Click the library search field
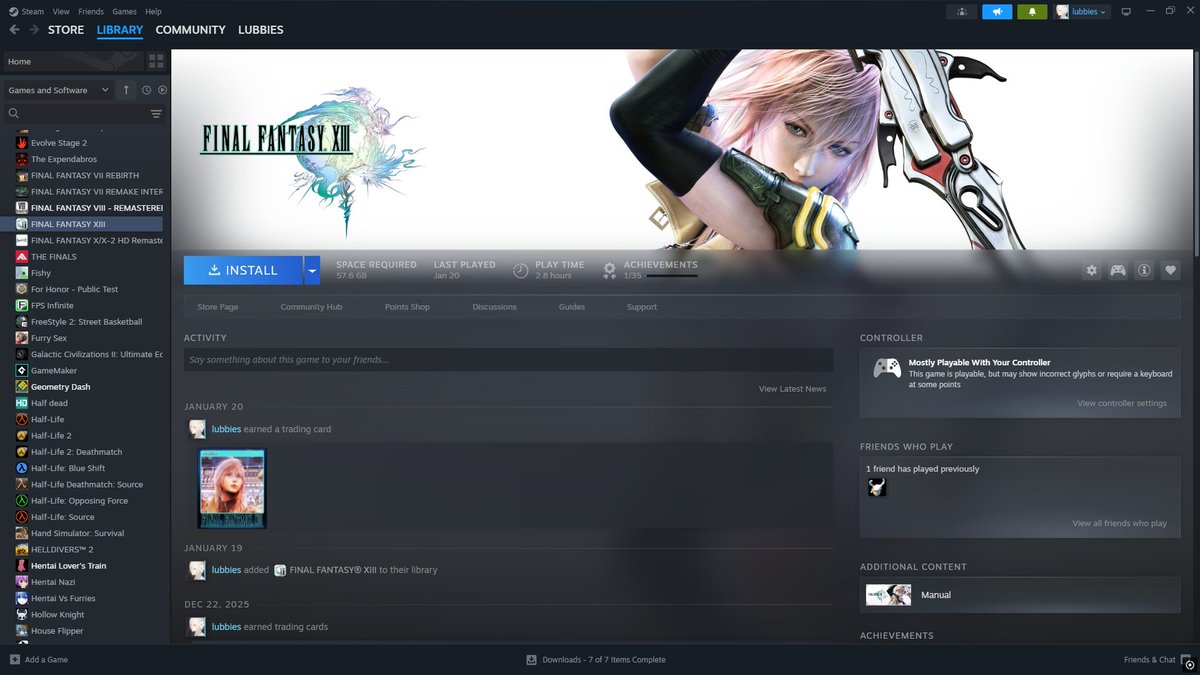 click(75, 114)
